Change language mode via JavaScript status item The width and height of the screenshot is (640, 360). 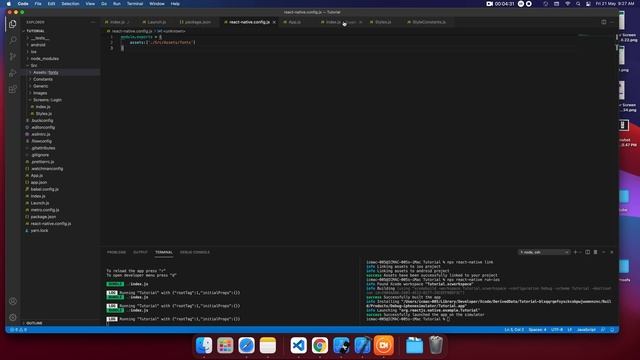click(x=586, y=330)
